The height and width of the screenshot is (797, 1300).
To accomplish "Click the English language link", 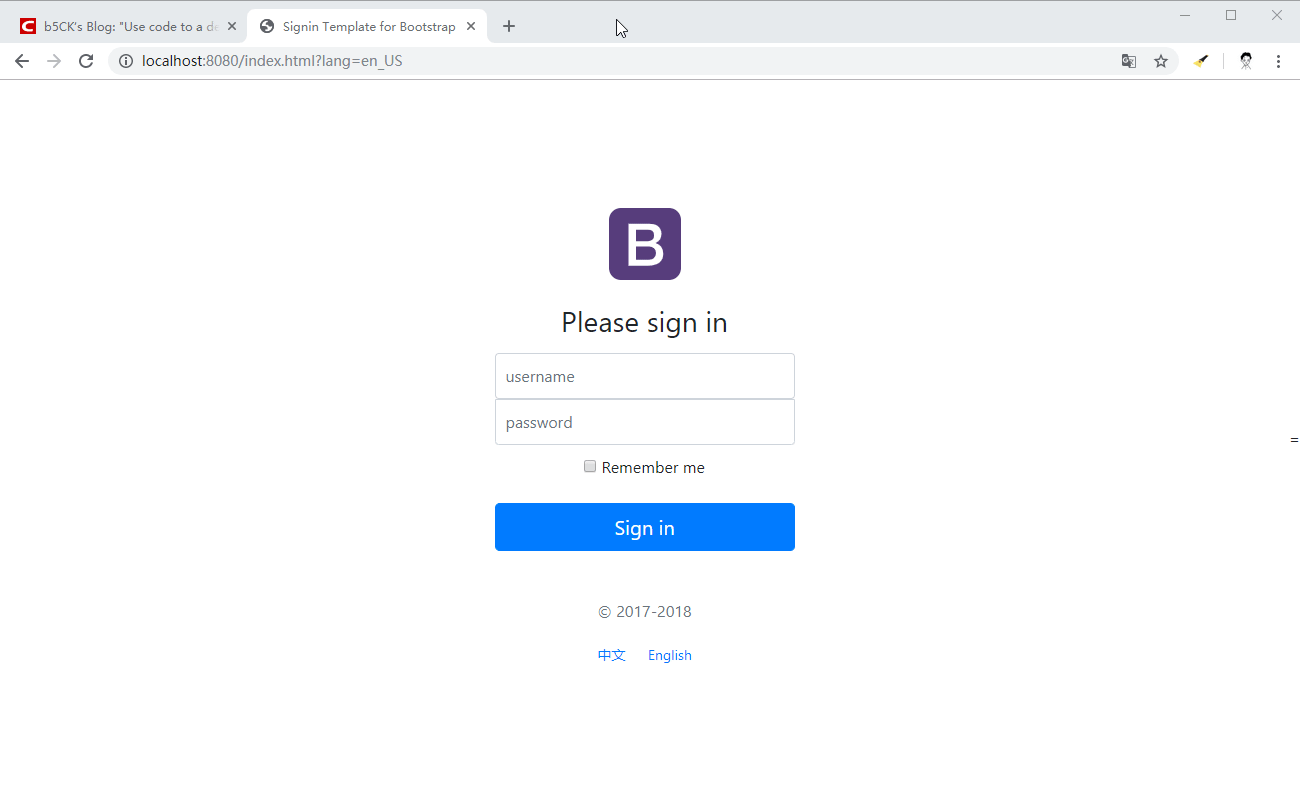I will [670, 655].
